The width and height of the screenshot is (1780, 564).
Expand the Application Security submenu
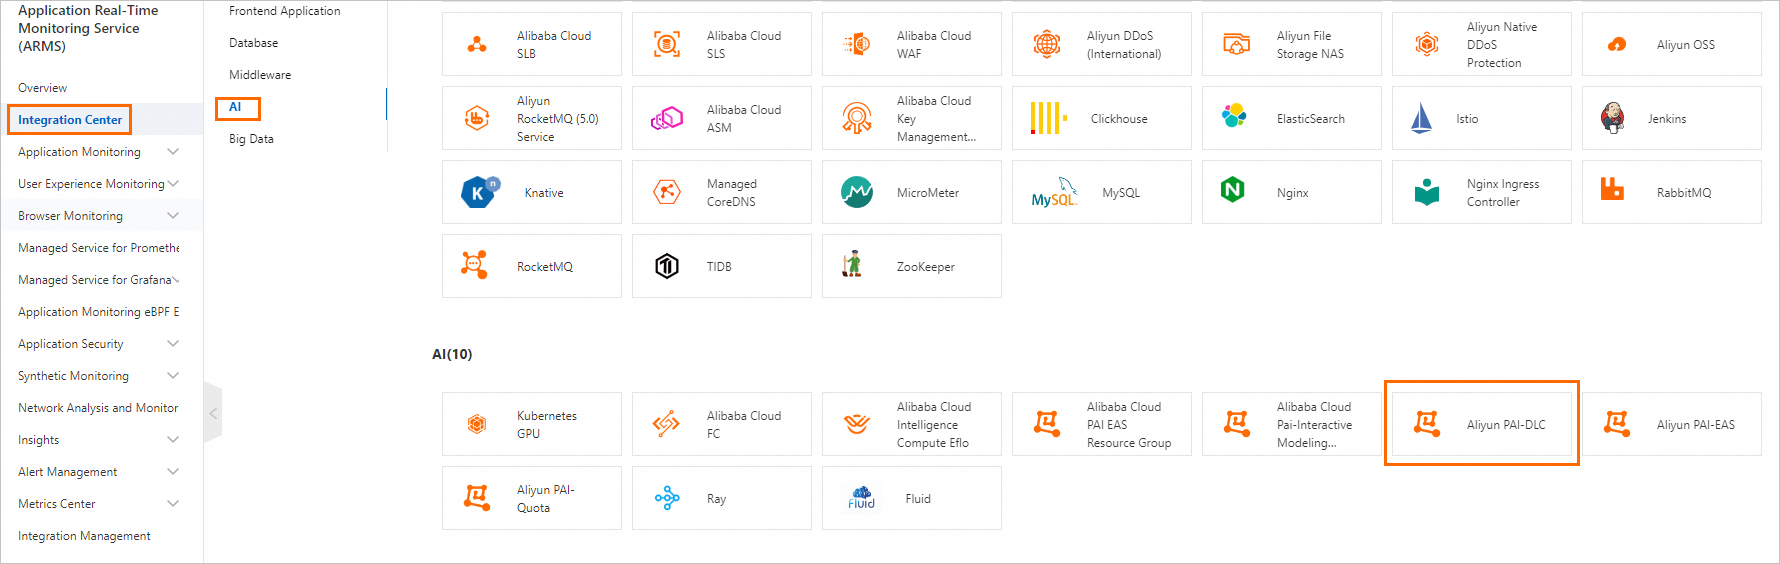click(x=173, y=344)
